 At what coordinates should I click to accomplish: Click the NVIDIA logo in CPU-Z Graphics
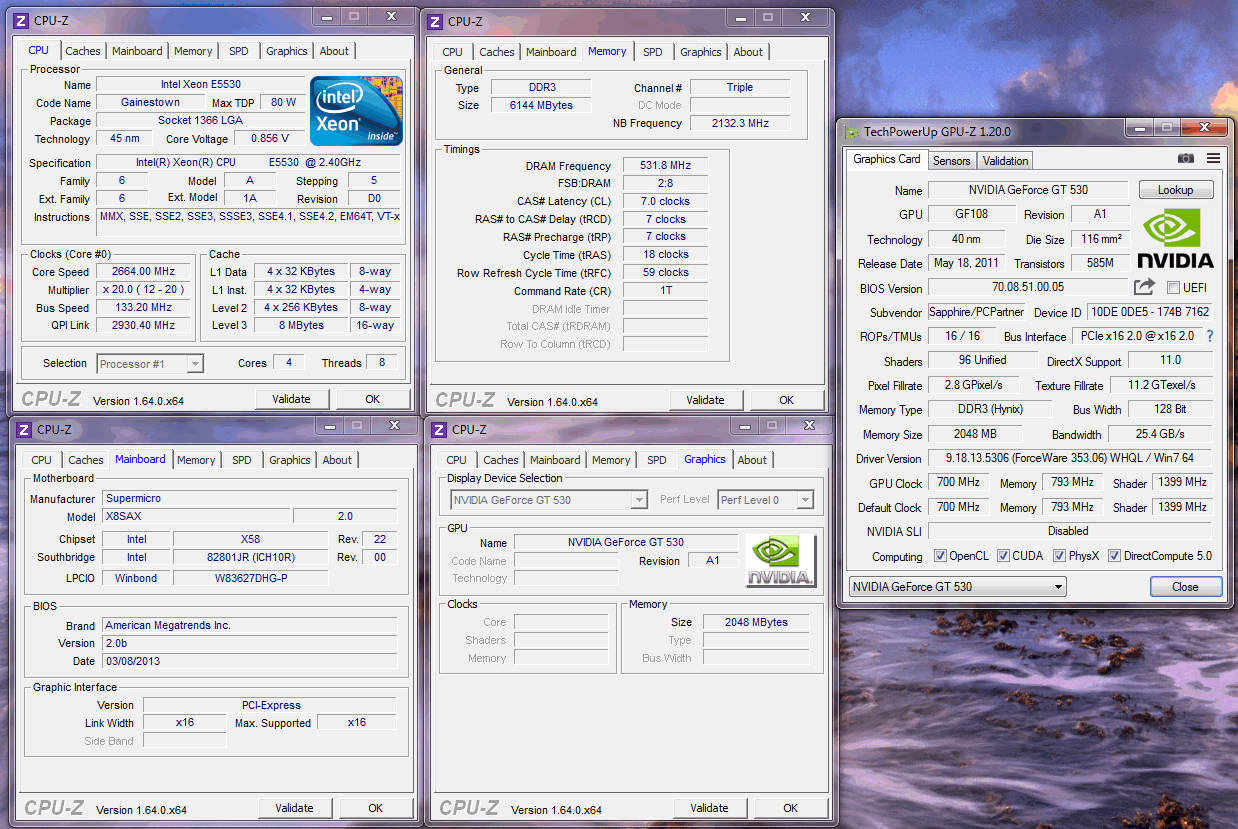tap(781, 561)
